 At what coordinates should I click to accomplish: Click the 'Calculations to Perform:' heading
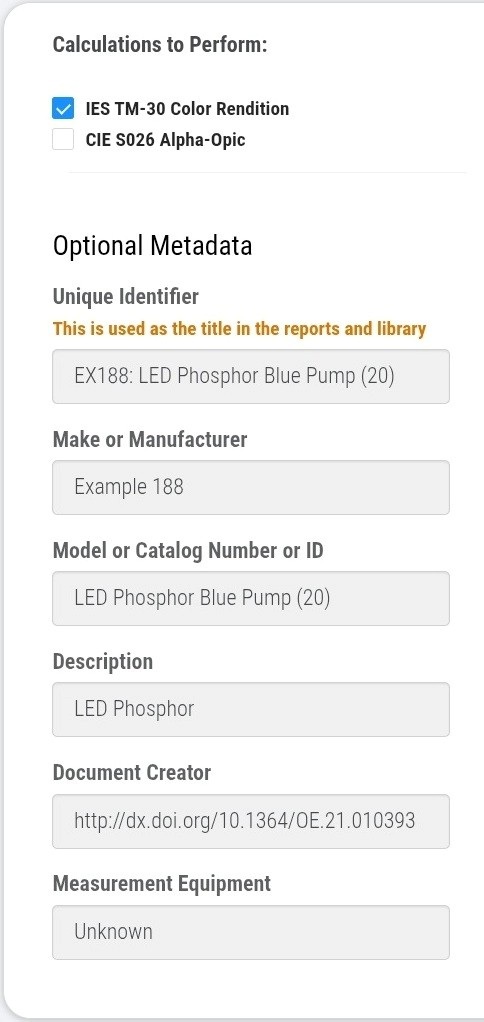(160, 45)
